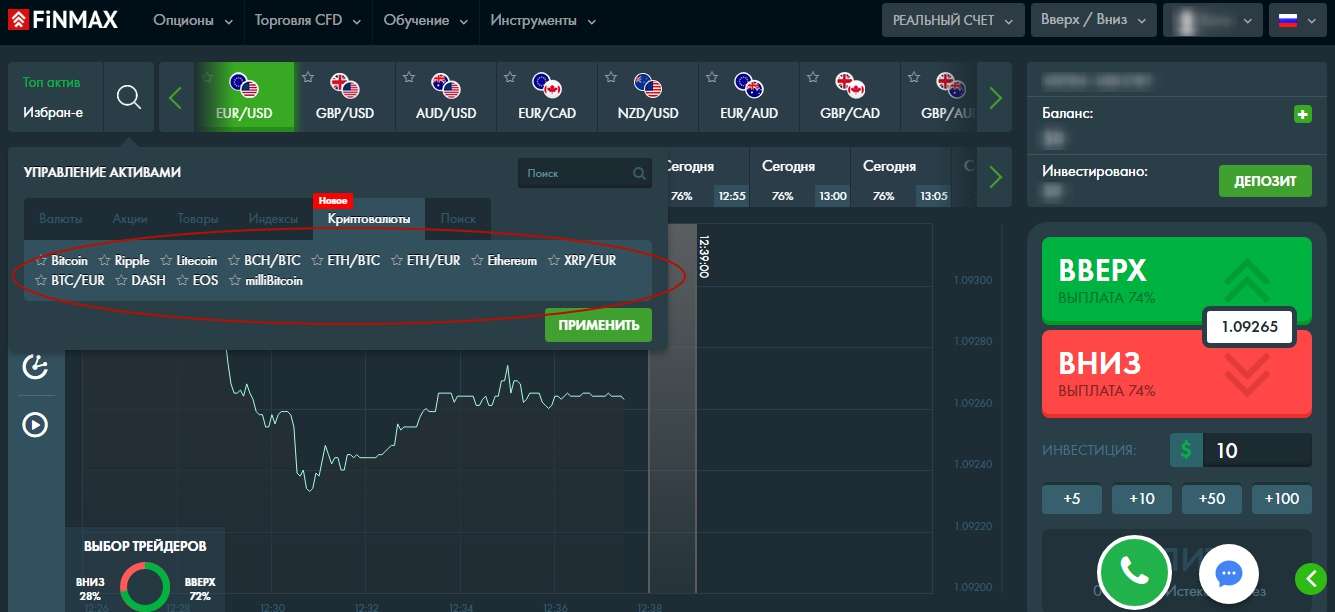
Task: Select the milliBitcoin asset
Action: (274, 281)
